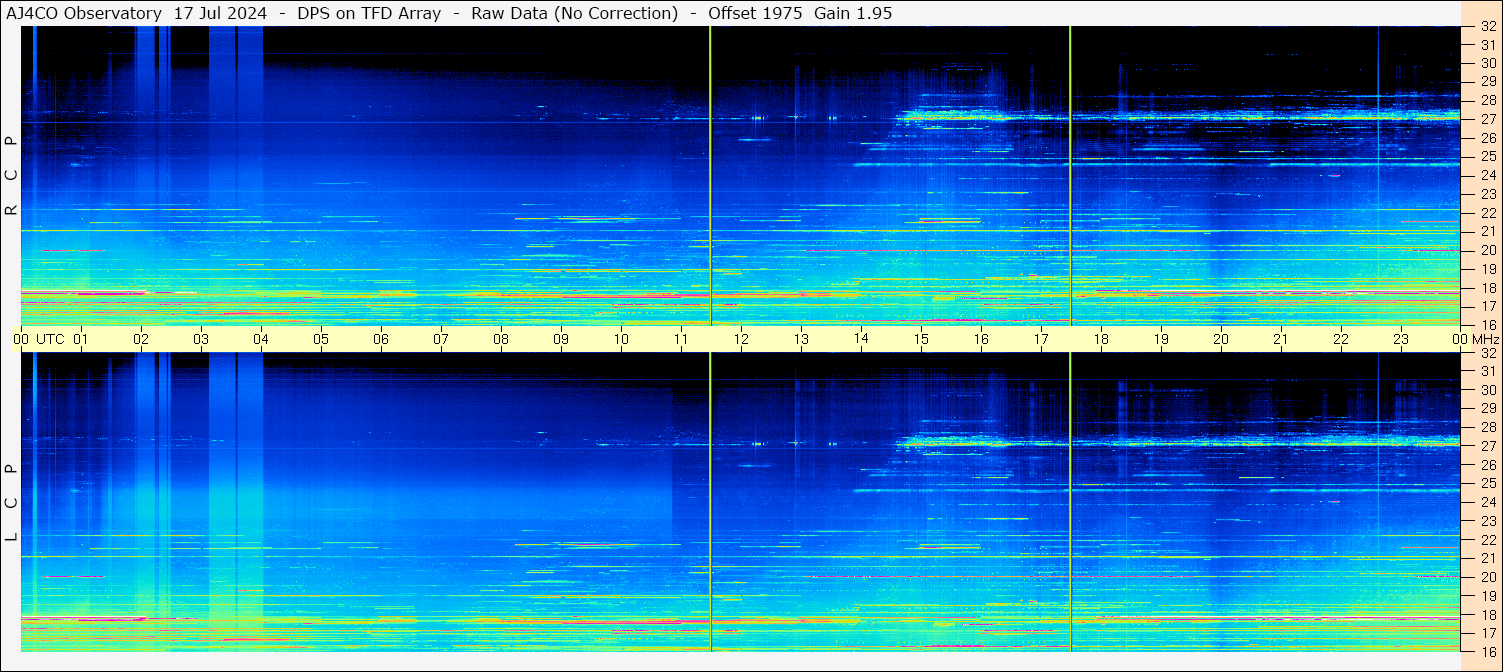Click 28 MHz label on RCP frequency scale
The width and height of the screenshot is (1503, 672).
1487,100
